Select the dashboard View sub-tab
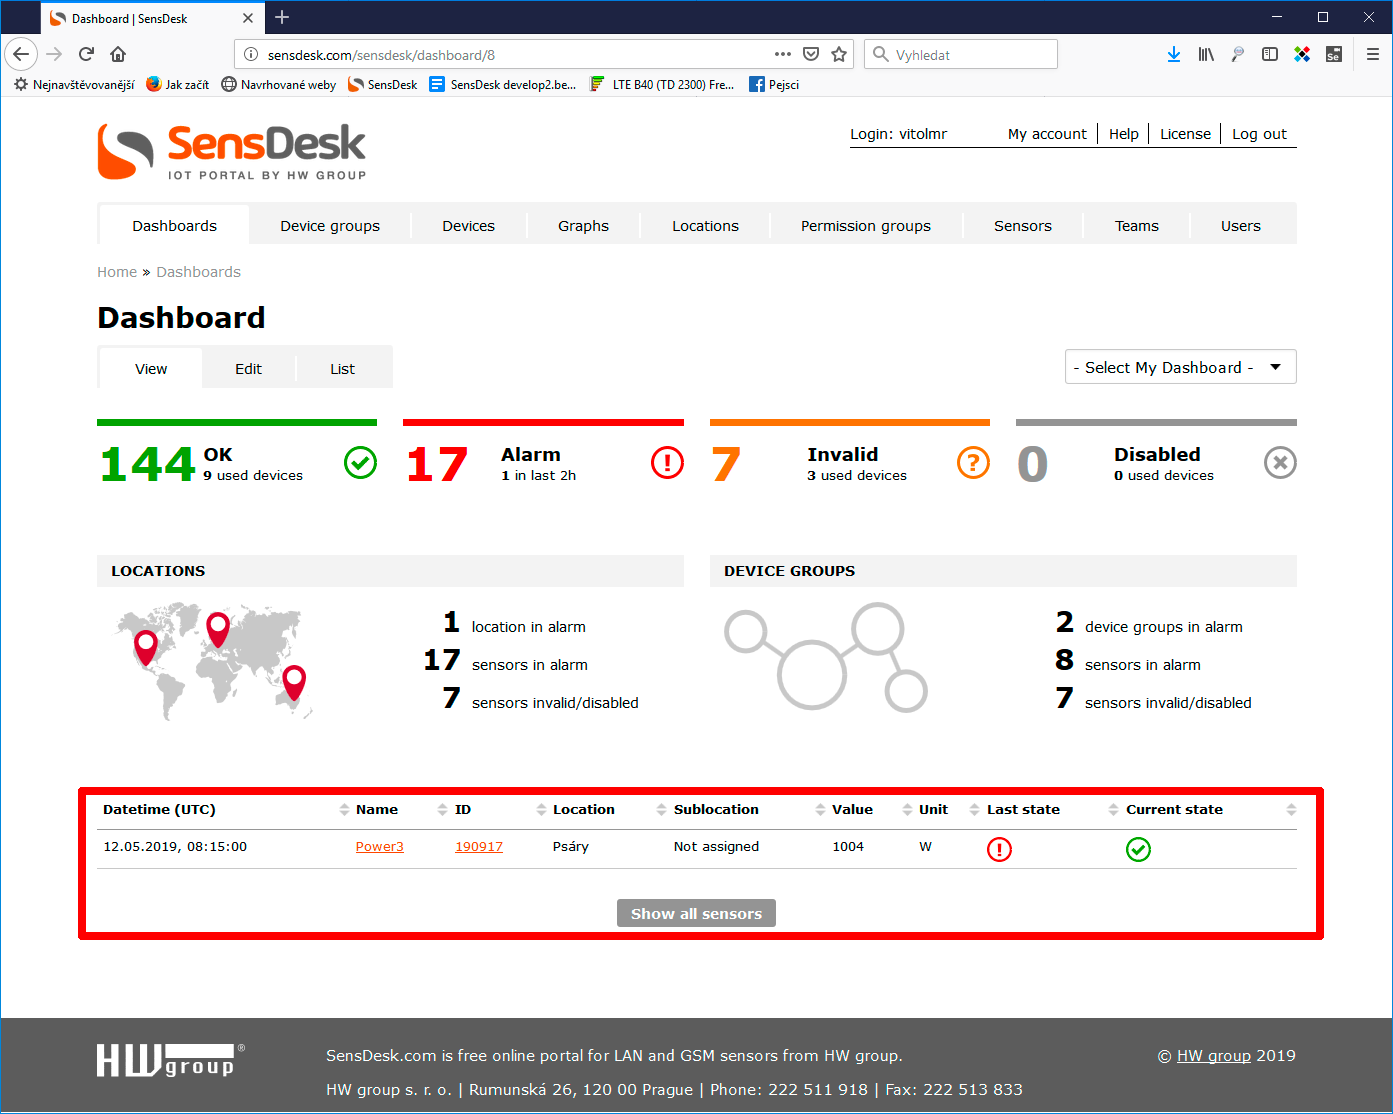The height and width of the screenshot is (1114, 1393). click(151, 368)
